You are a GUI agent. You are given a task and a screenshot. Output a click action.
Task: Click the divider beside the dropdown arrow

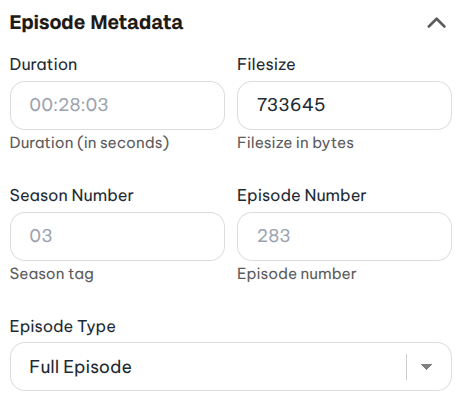pos(407,367)
